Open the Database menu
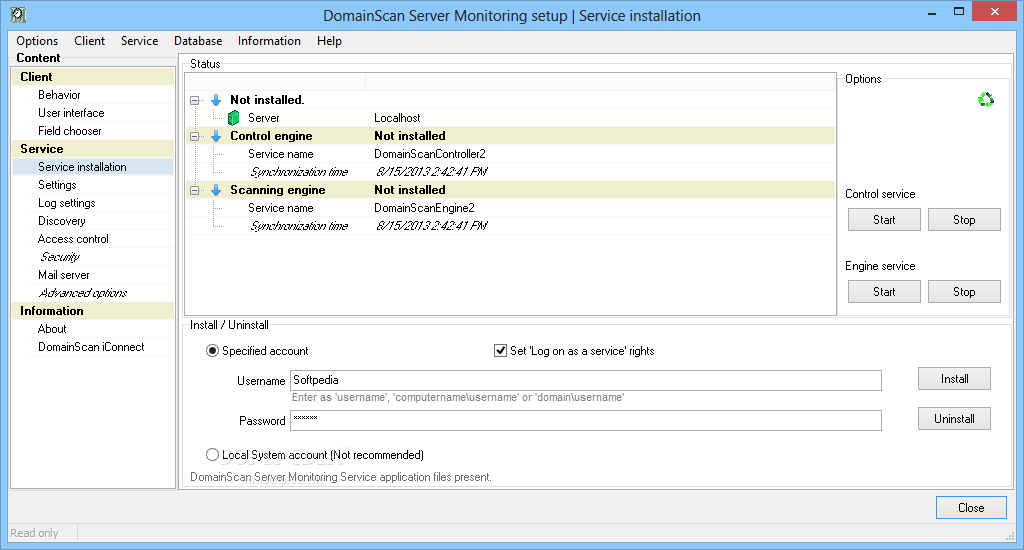 pyautogui.click(x=198, y=40)
